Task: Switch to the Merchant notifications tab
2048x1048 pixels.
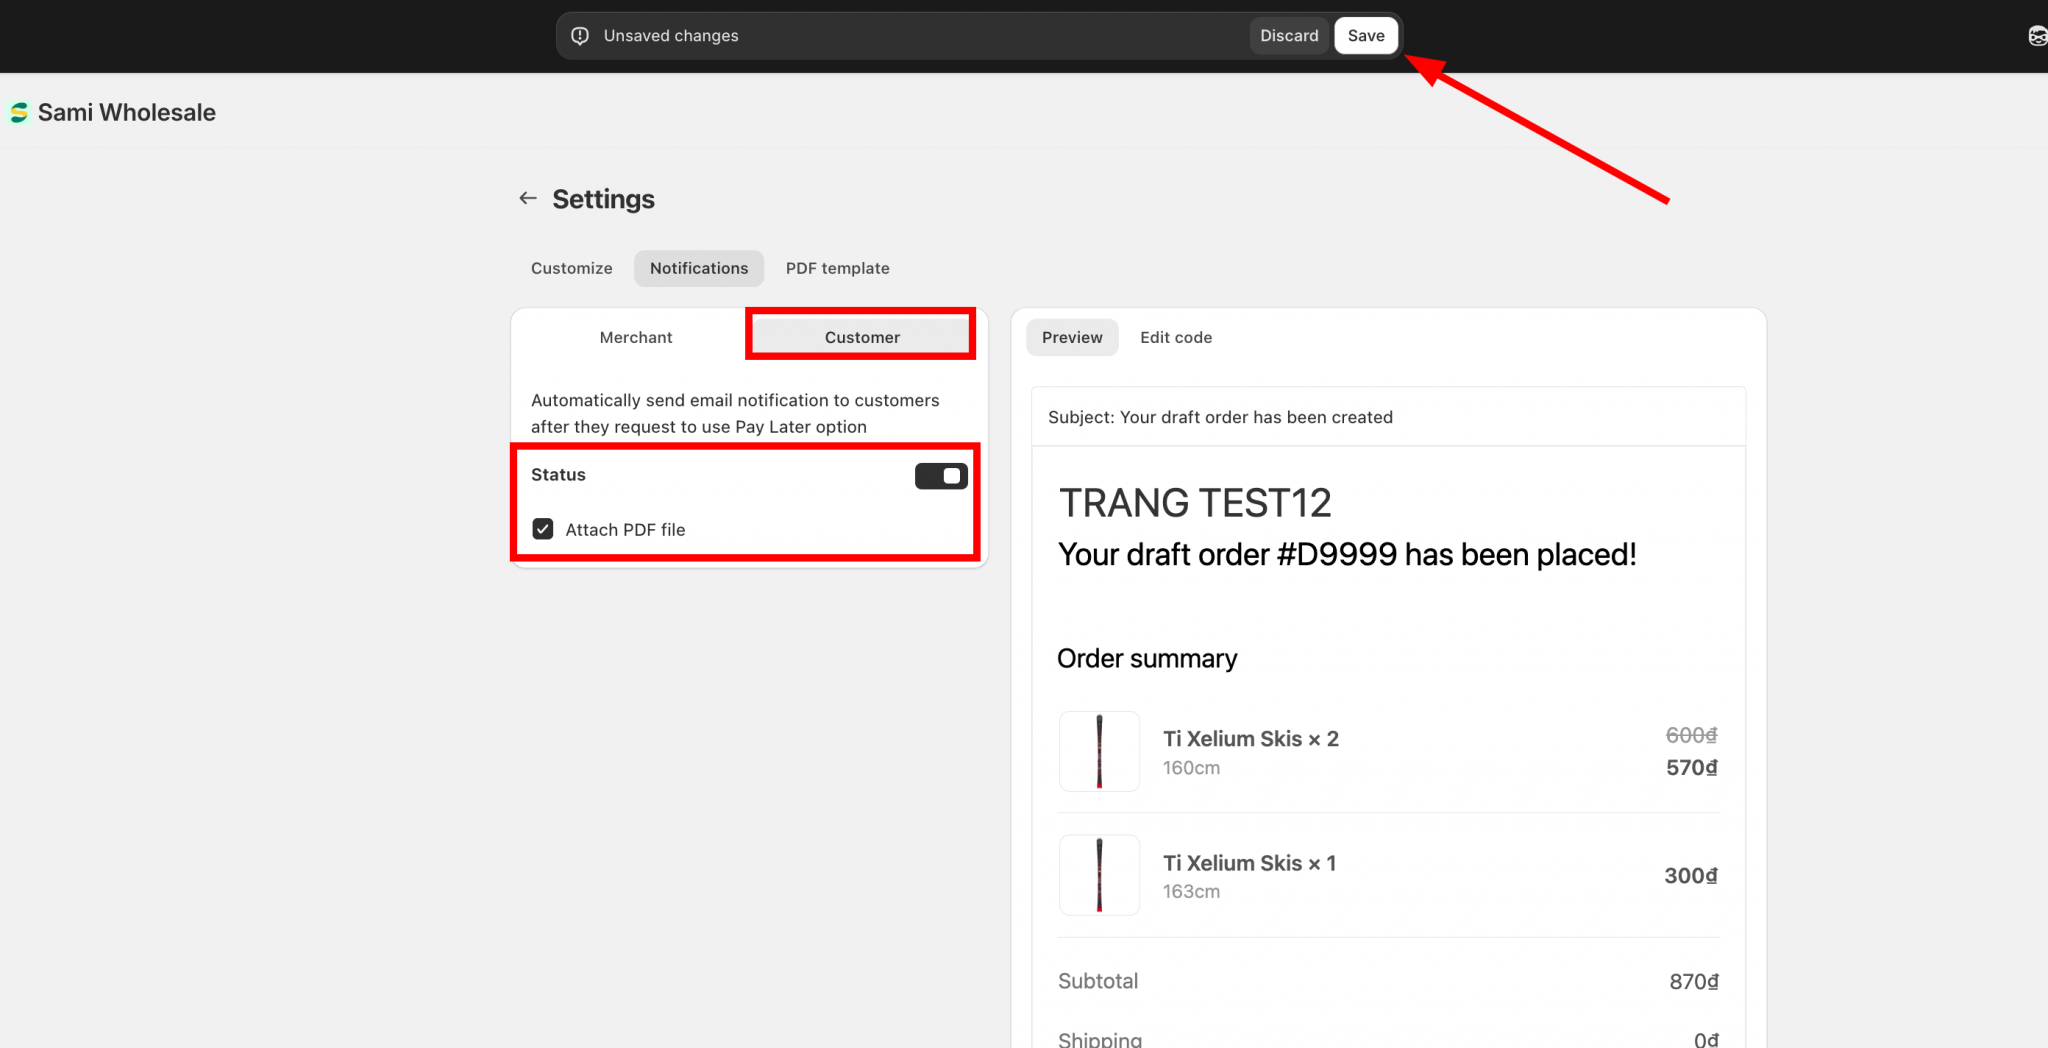Action: click(x=636, y=337)
